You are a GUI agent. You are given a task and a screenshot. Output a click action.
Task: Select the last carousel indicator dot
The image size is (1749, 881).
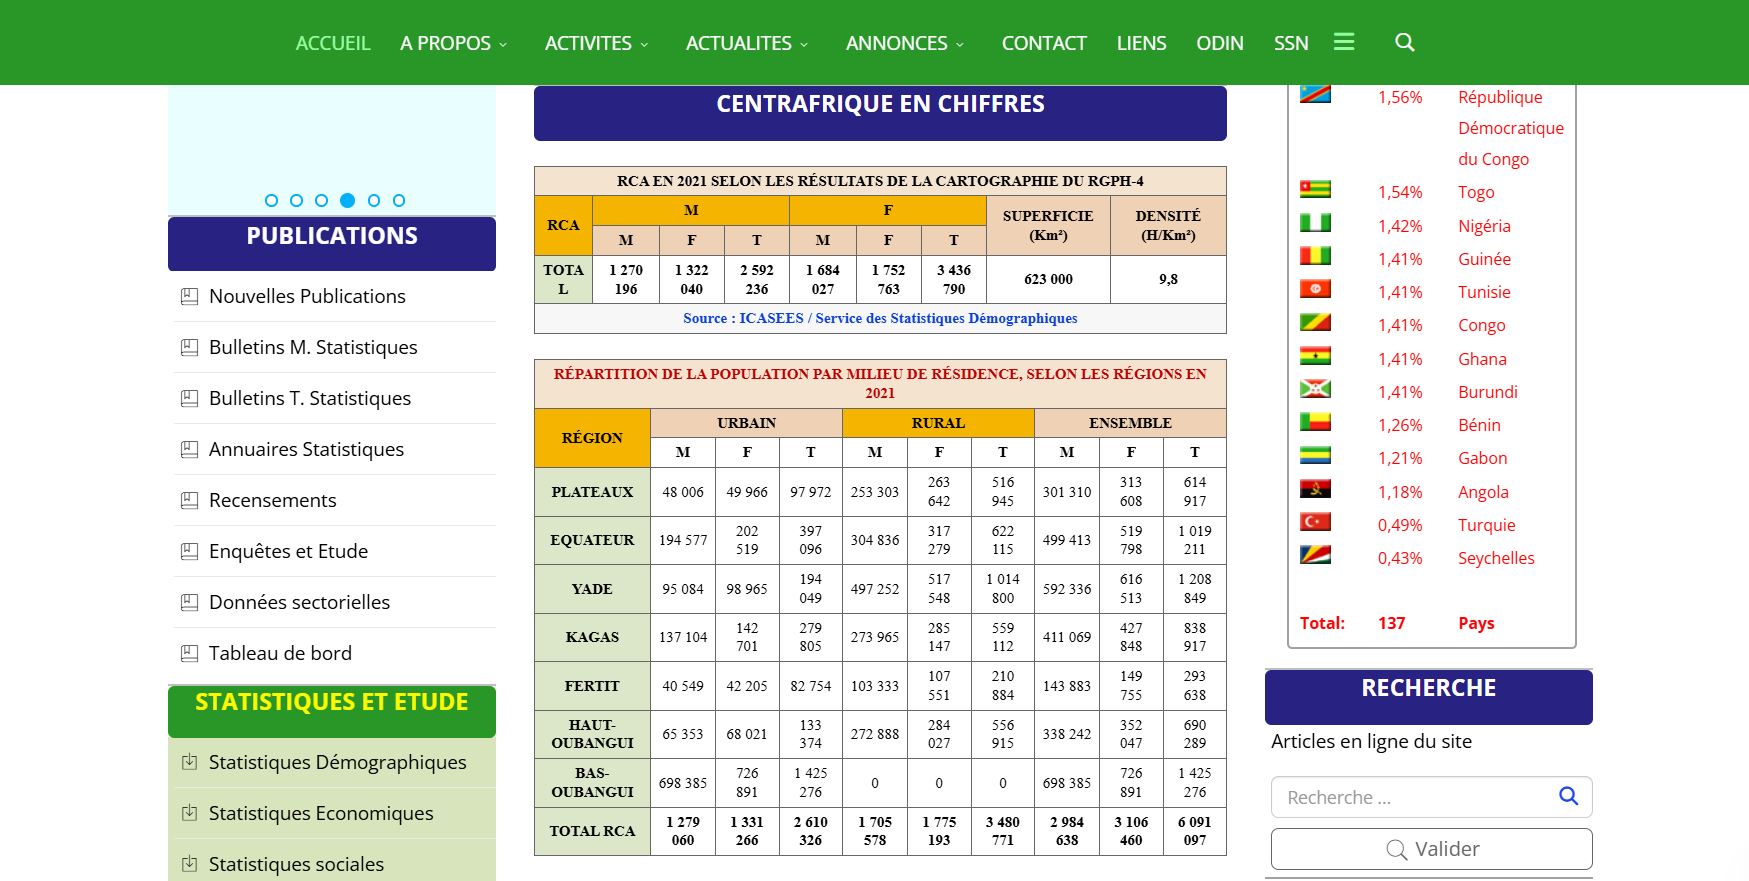click(399, 200)
